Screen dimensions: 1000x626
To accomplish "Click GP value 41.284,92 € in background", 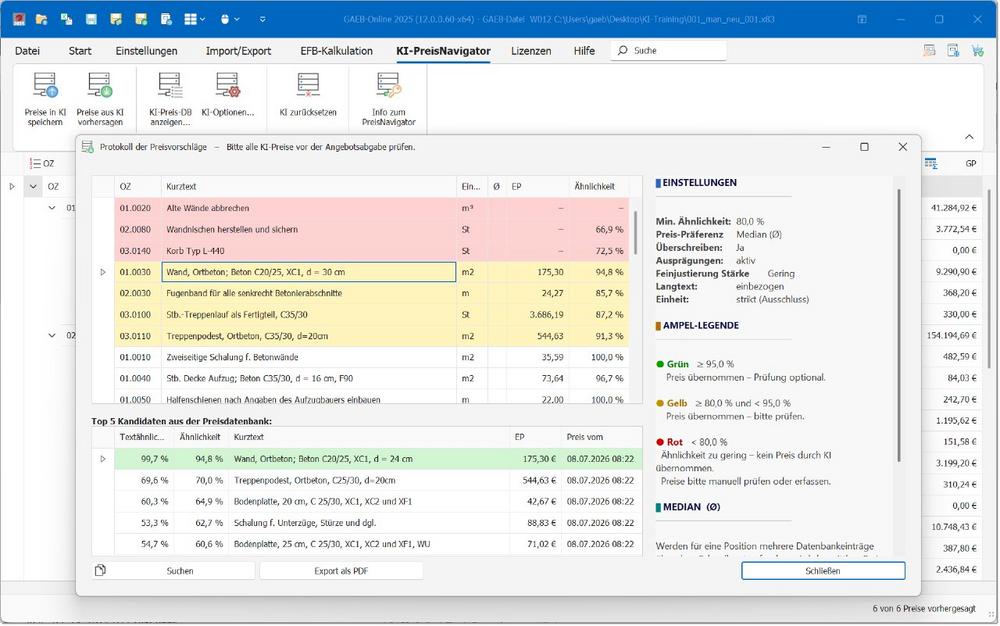I will tap(953, 208).
